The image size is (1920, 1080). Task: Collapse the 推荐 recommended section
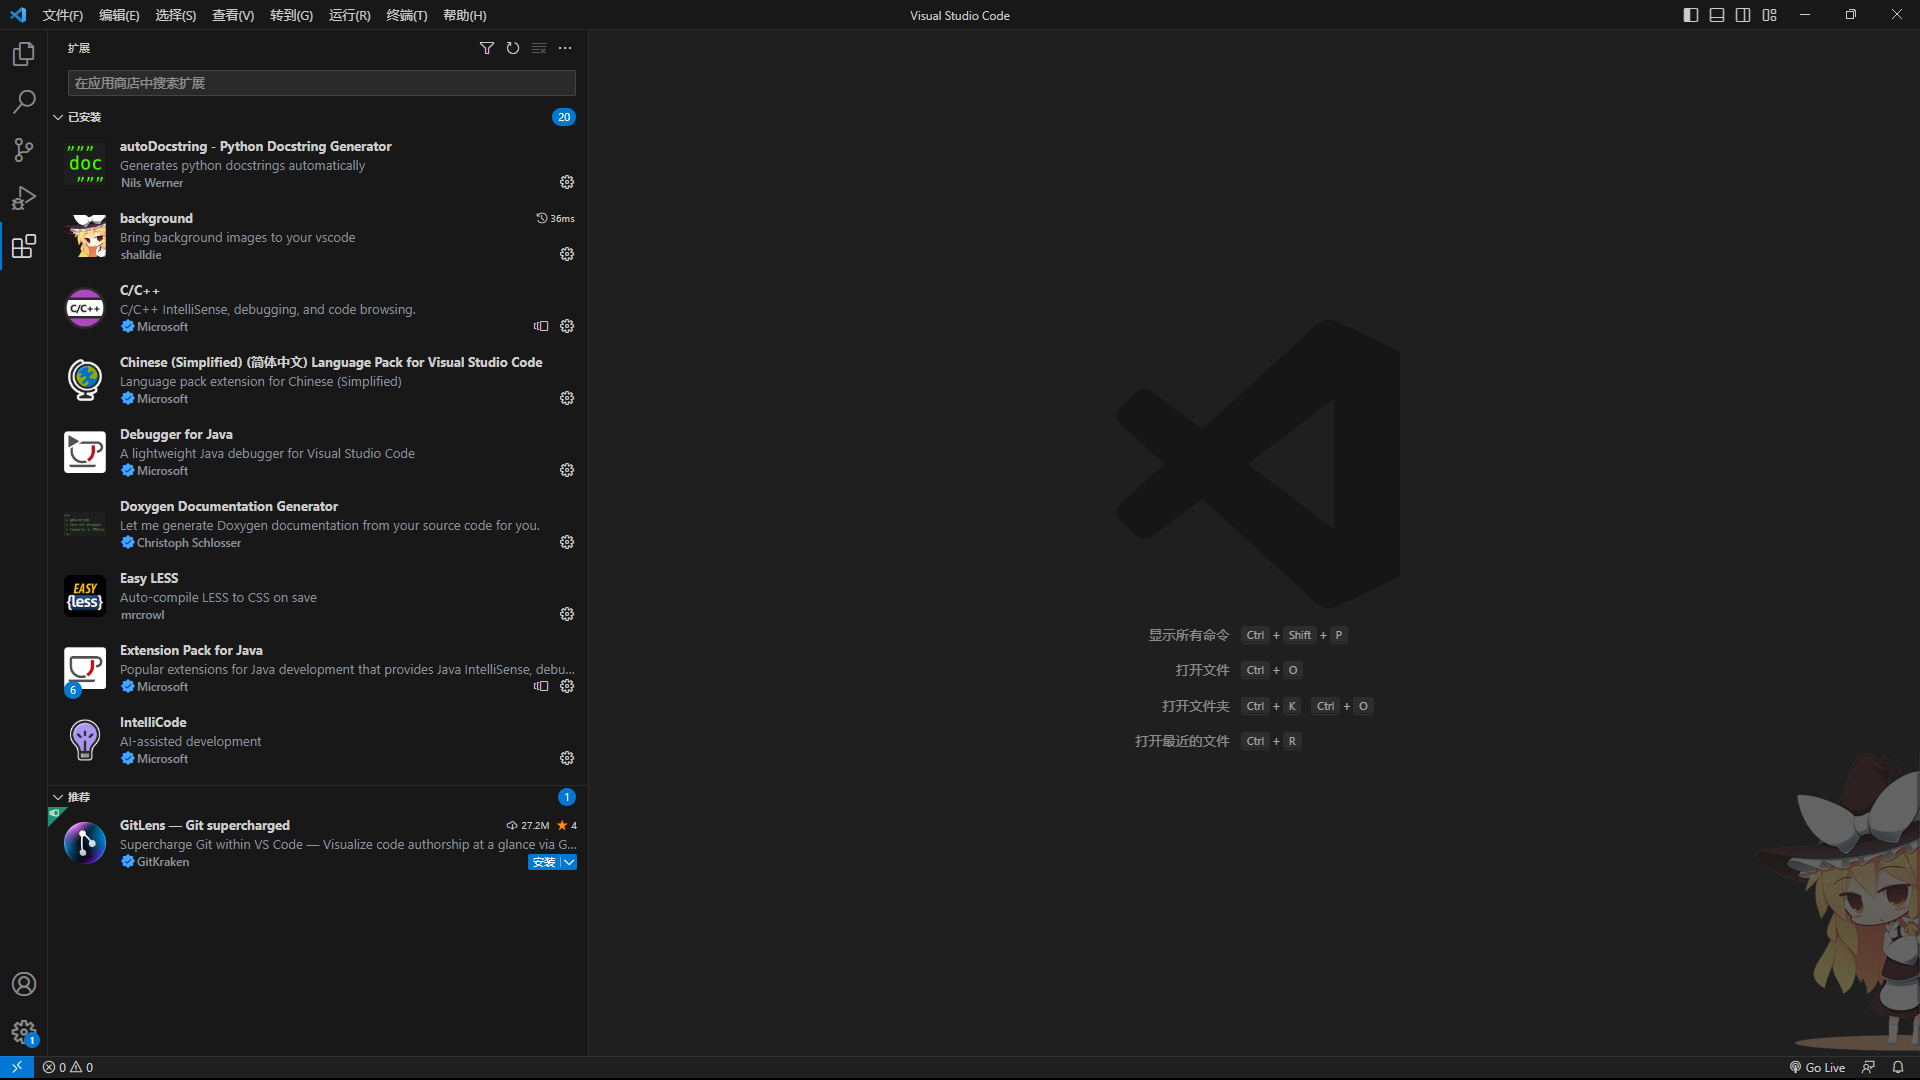(58, 797)
